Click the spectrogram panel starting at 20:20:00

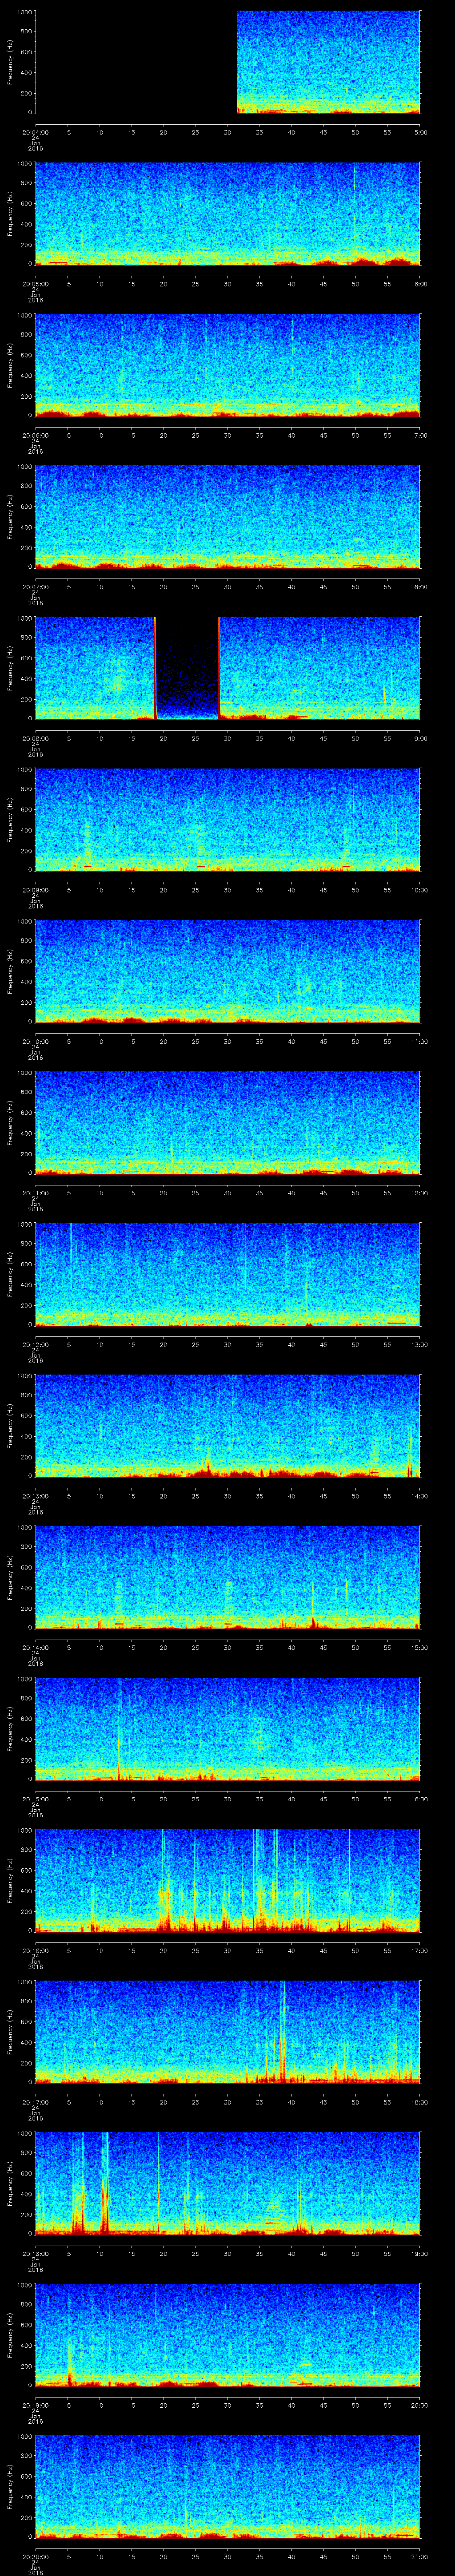[228, 2487]
